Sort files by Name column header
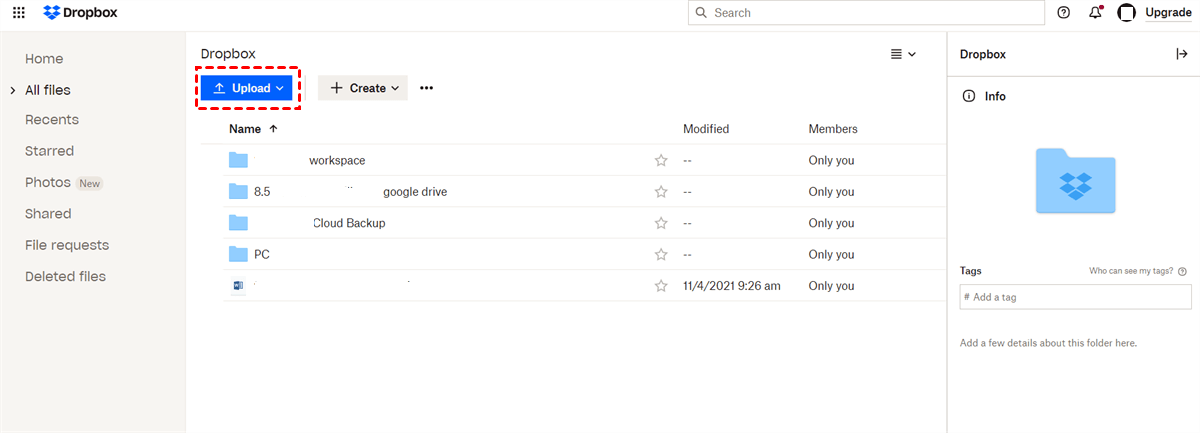Screen dimensions: 1200x433 (x=245, y=129)
